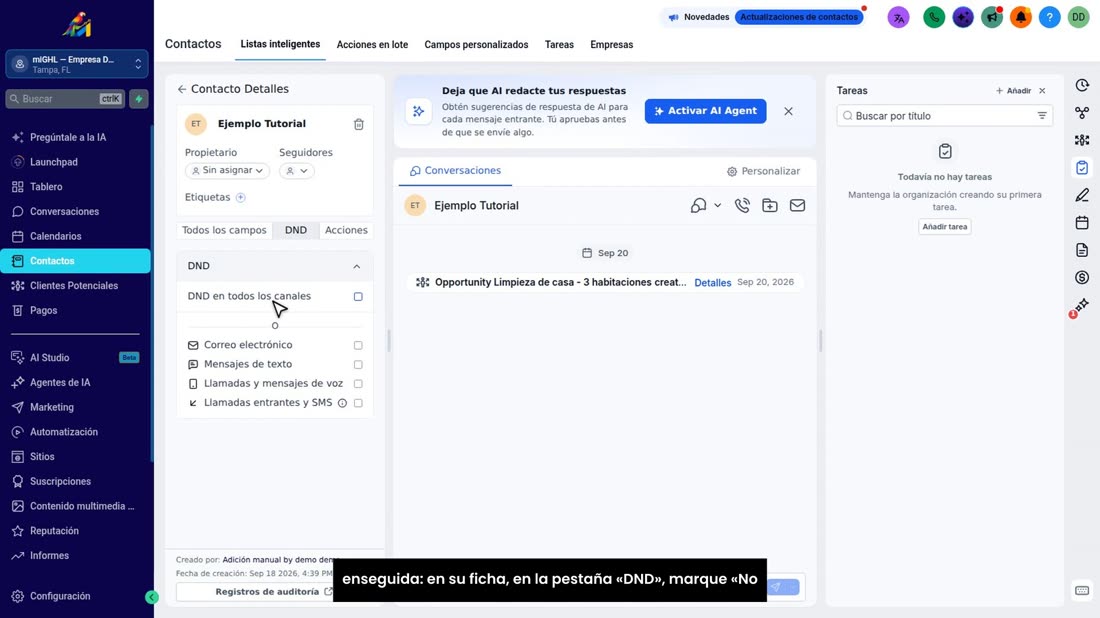1100x618 pixels.
Task: Open the appointments calendar icon in the right rail
Action: click(1082, 222)
